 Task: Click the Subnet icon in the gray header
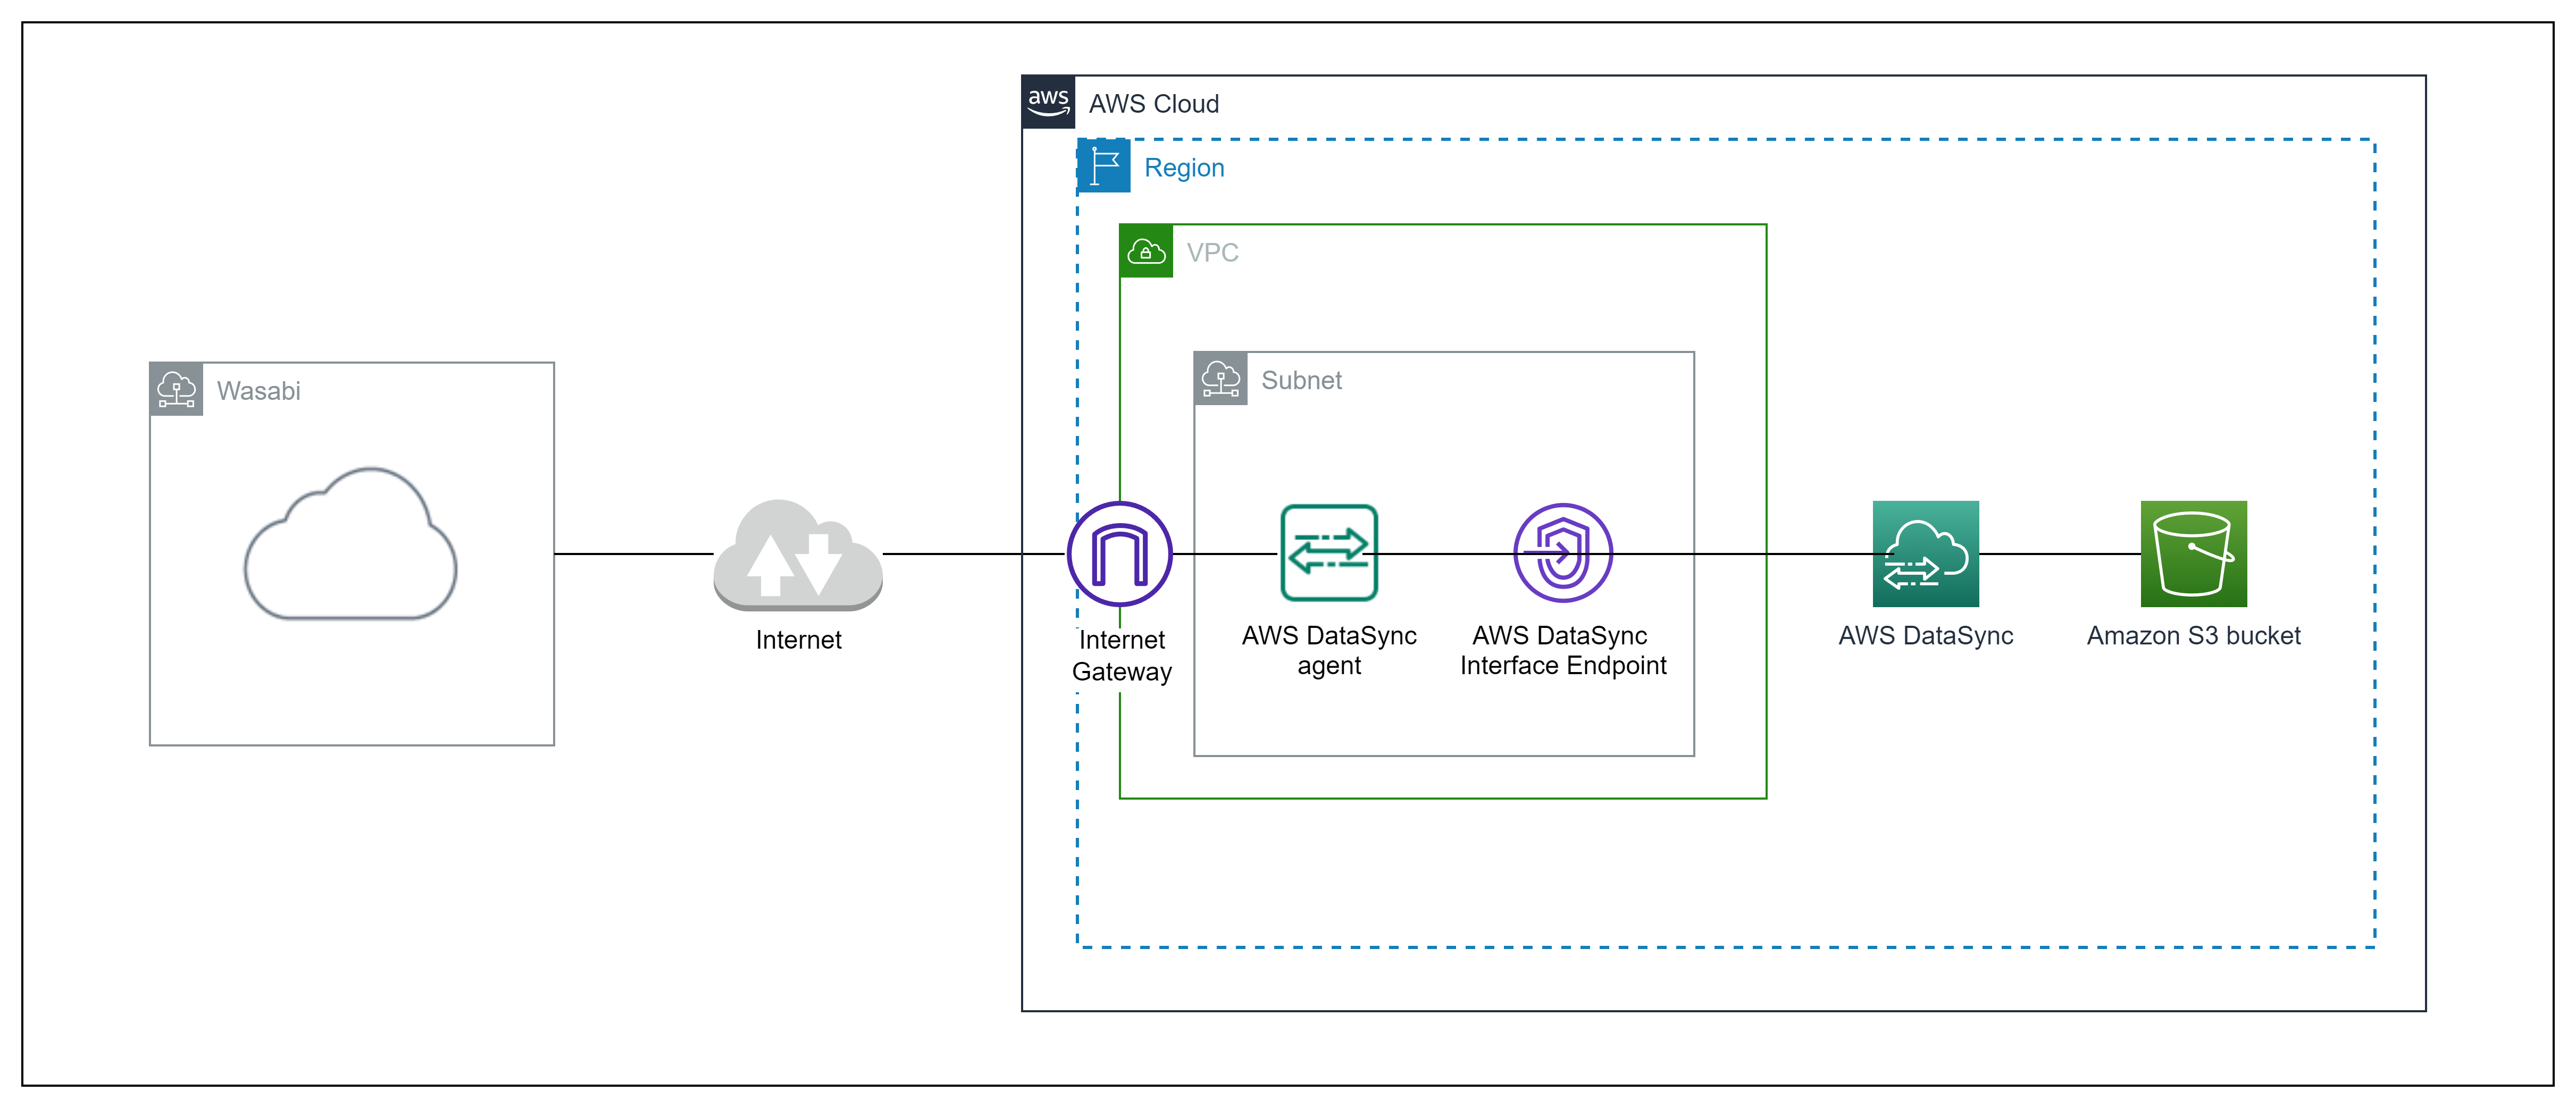coord(1221,379)
